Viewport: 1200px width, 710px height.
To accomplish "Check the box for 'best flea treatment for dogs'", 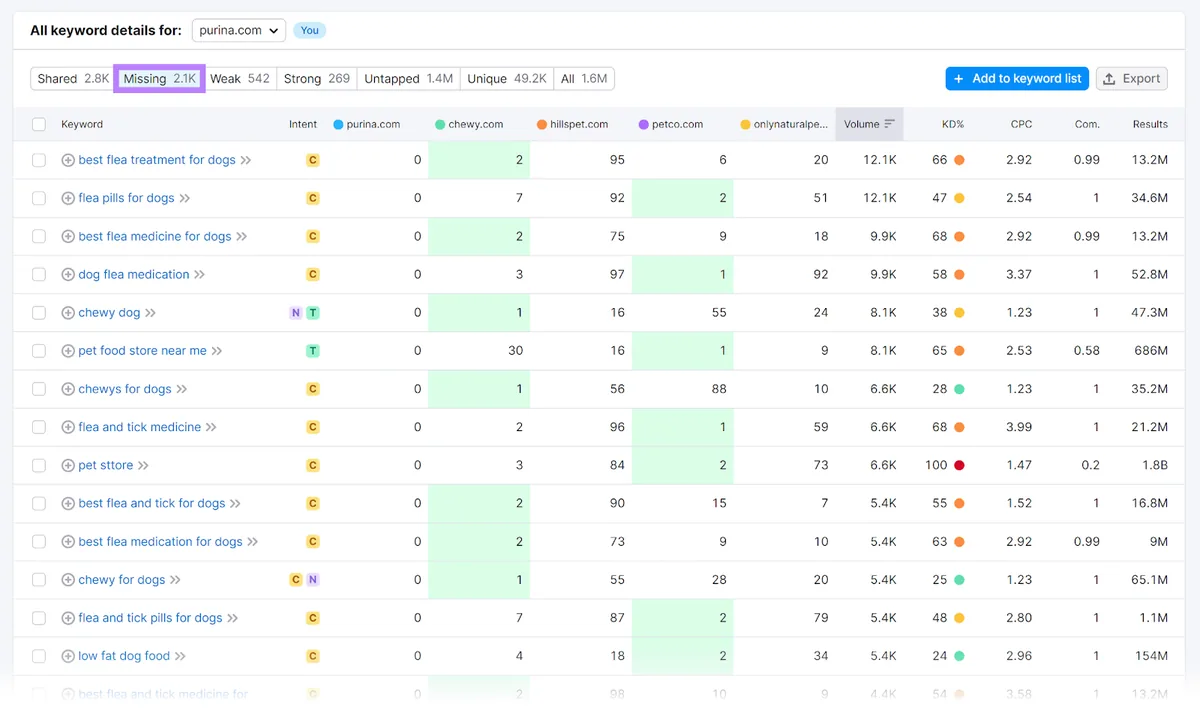I will [39, 160].
